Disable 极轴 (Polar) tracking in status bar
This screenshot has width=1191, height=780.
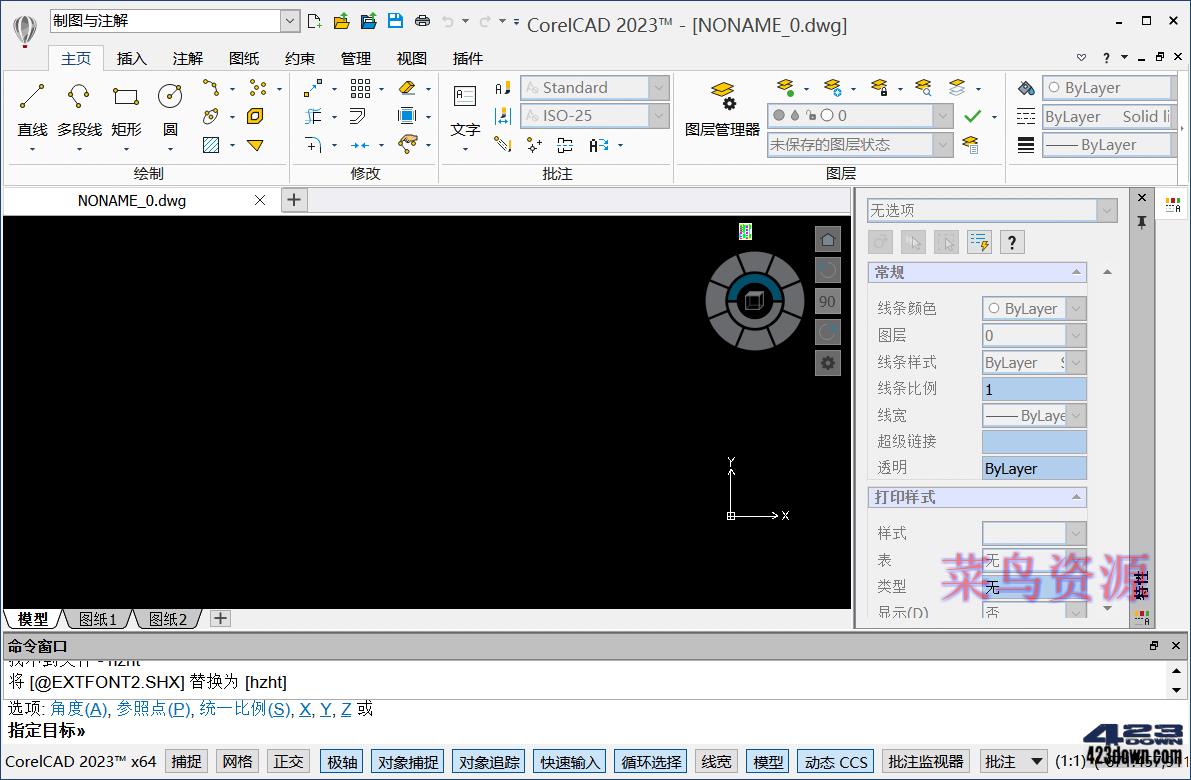click(341, 761)
